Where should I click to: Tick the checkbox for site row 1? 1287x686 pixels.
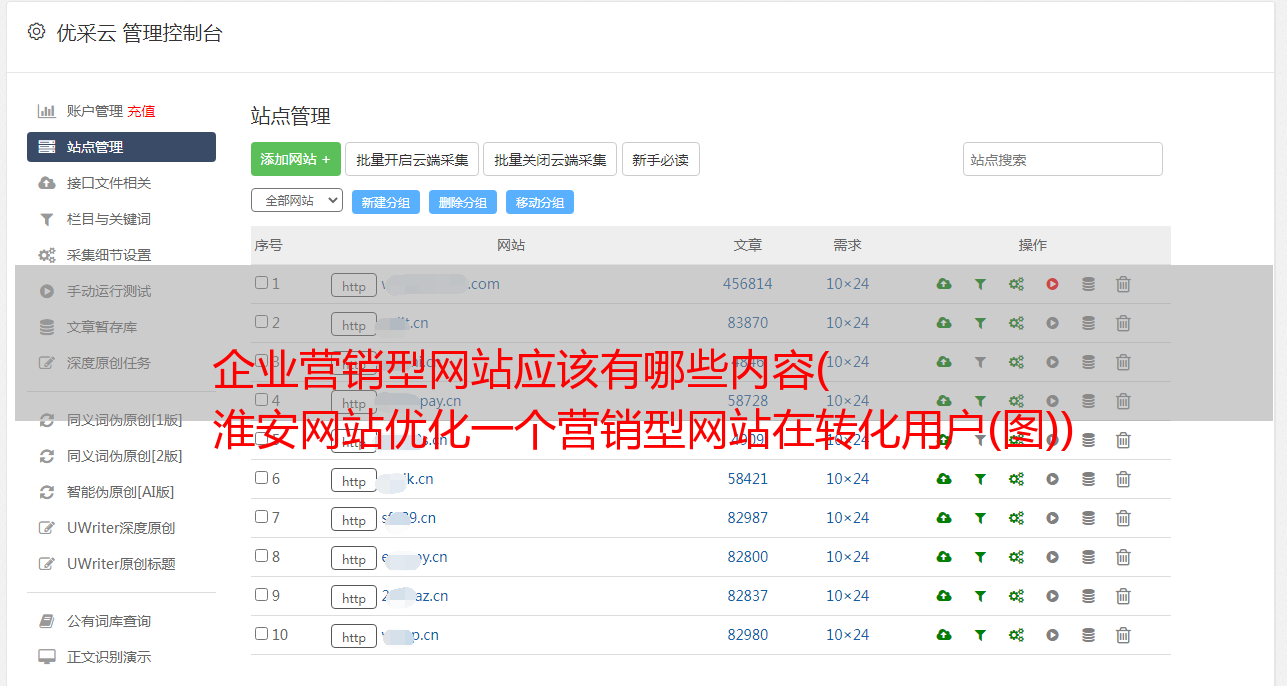261,283
